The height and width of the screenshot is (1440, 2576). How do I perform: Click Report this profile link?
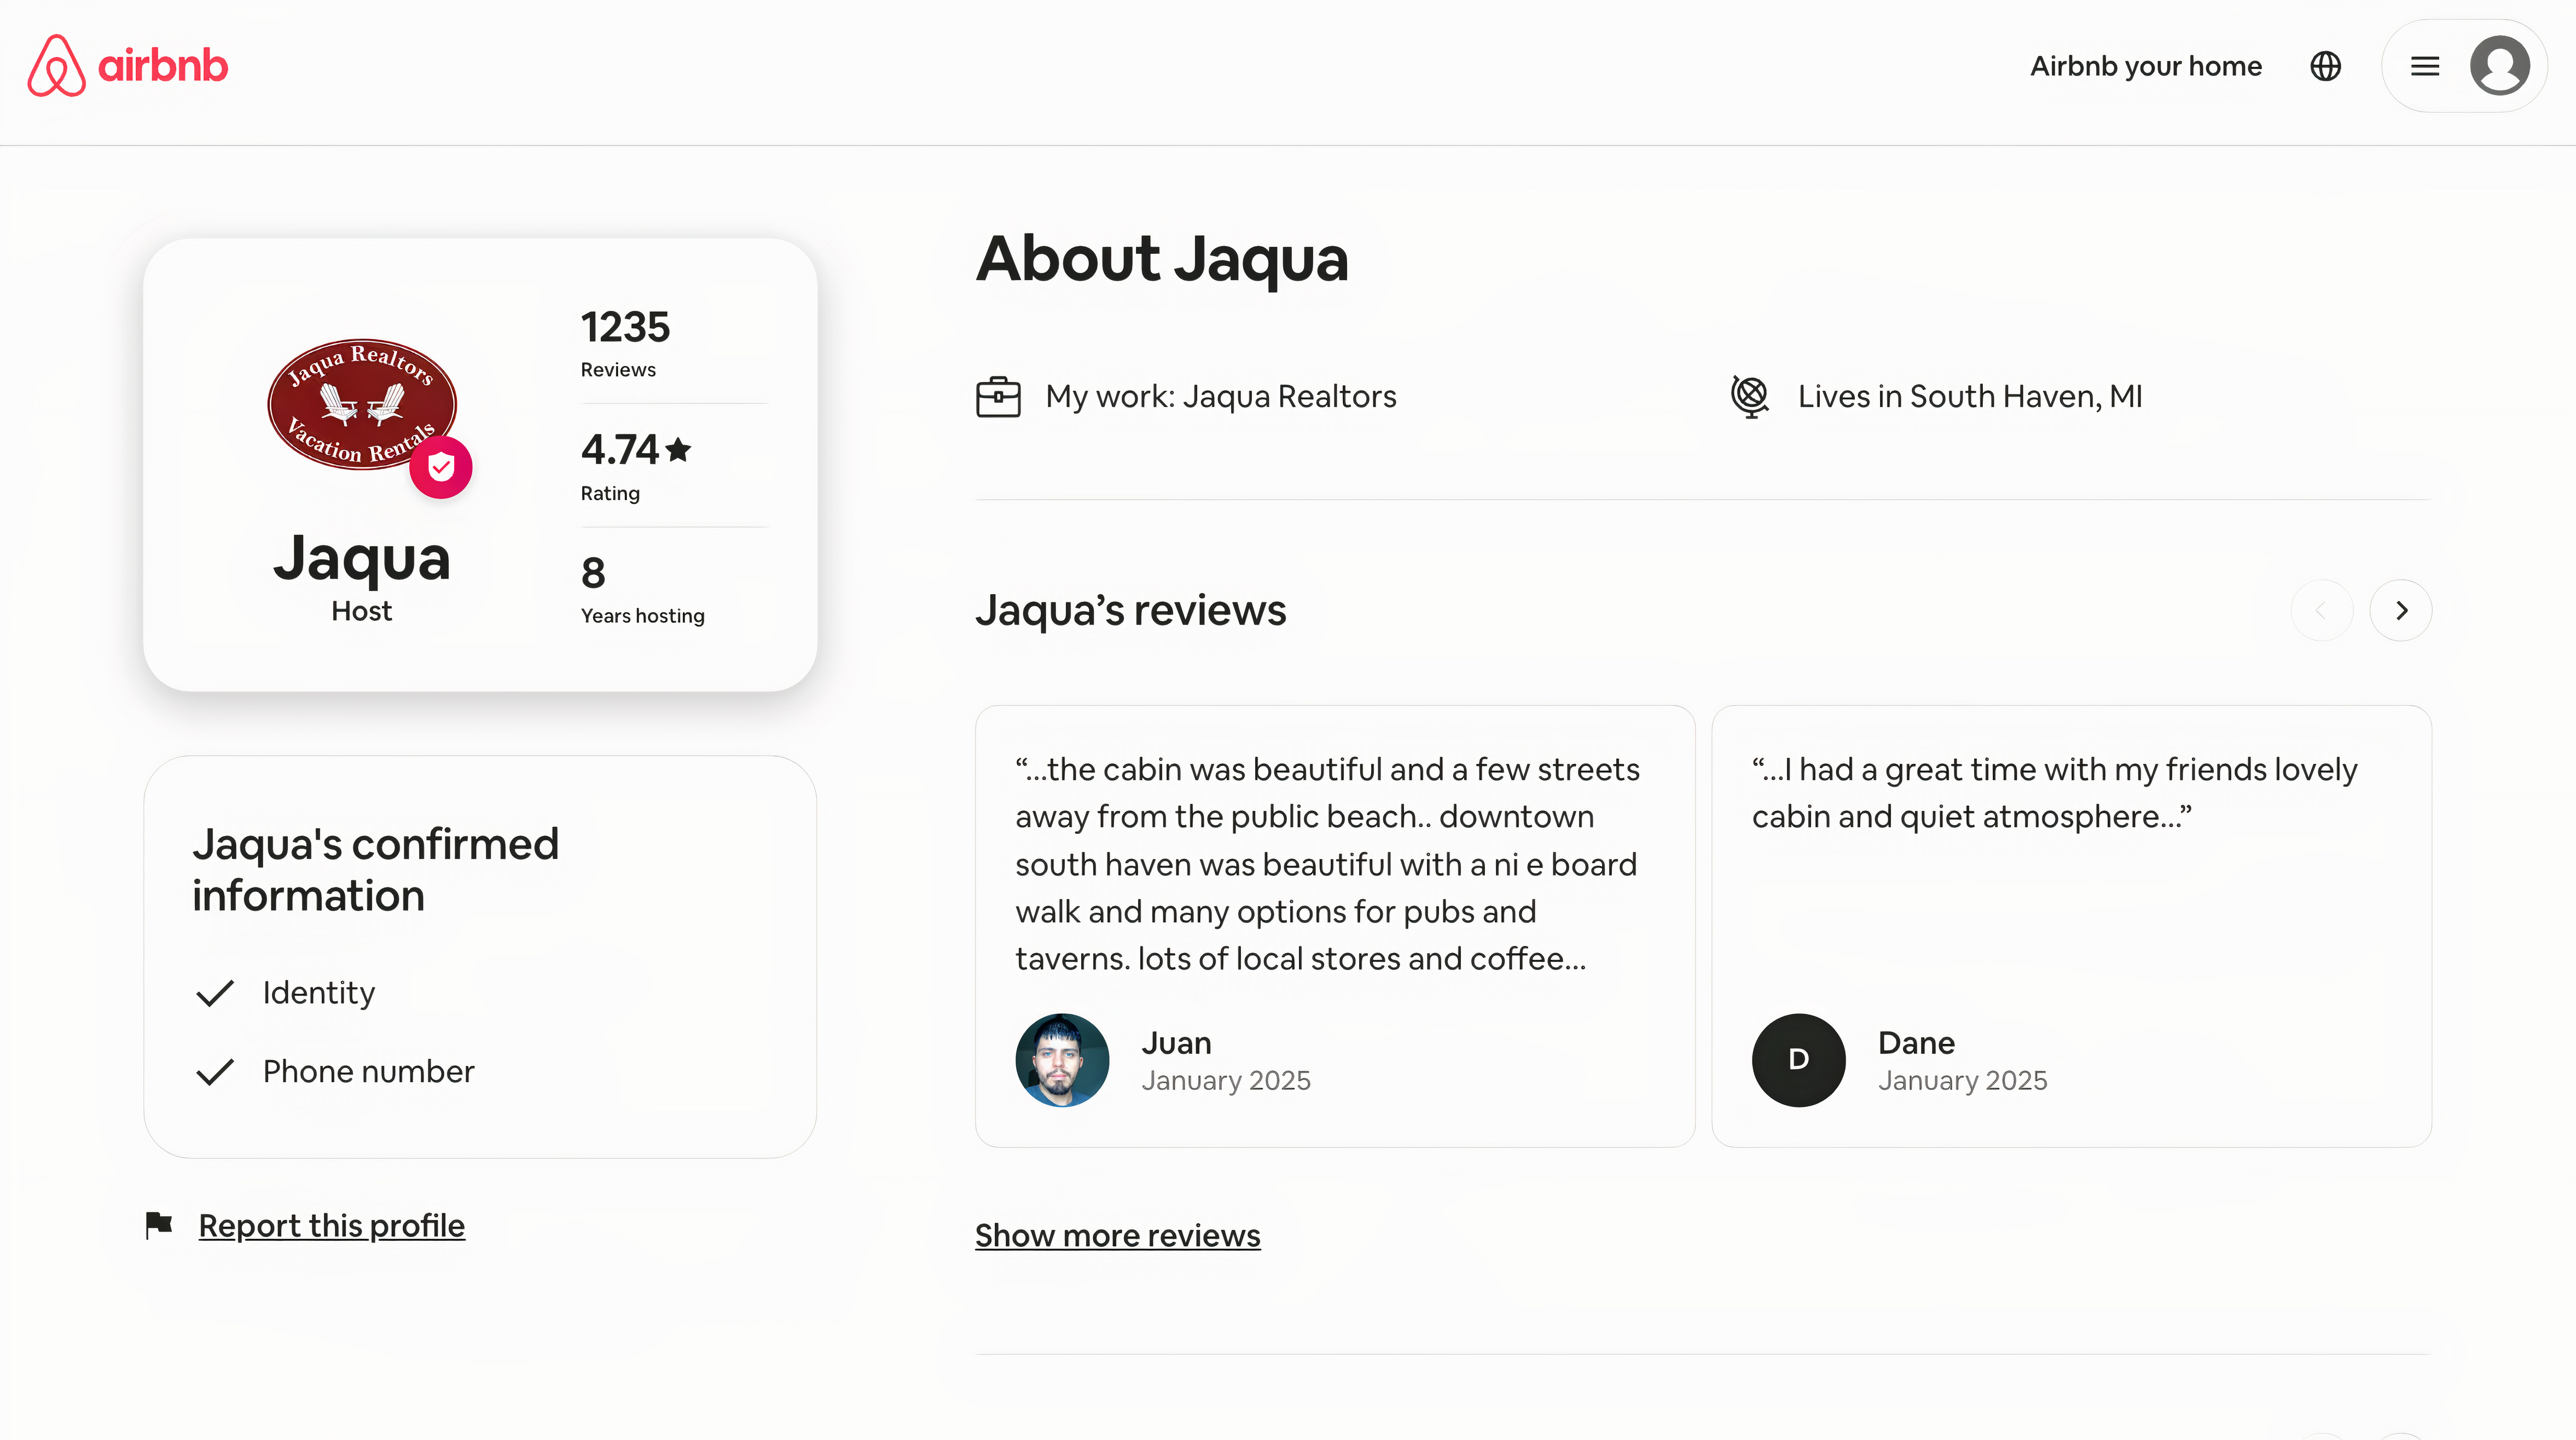(331, 1225)
